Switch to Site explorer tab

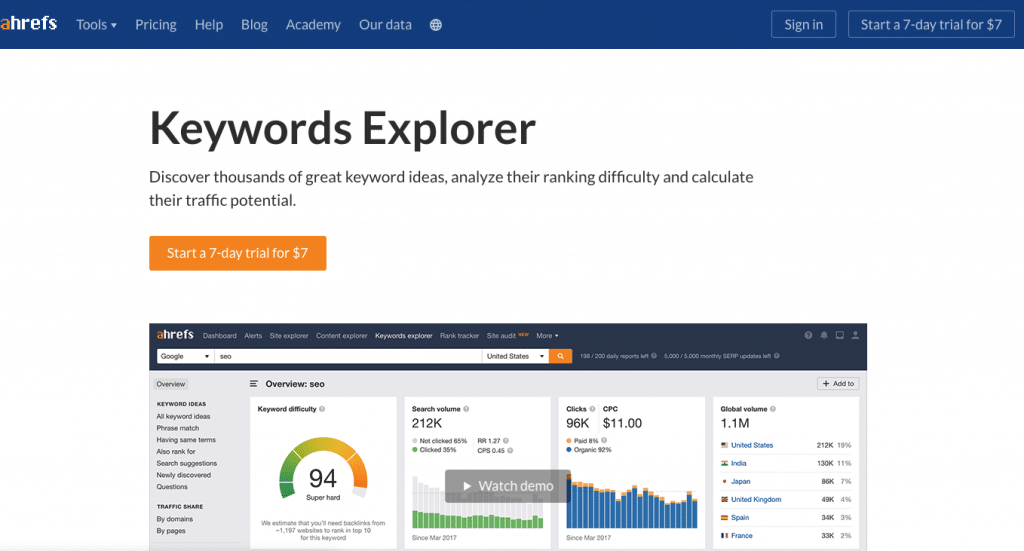(289, 336)
